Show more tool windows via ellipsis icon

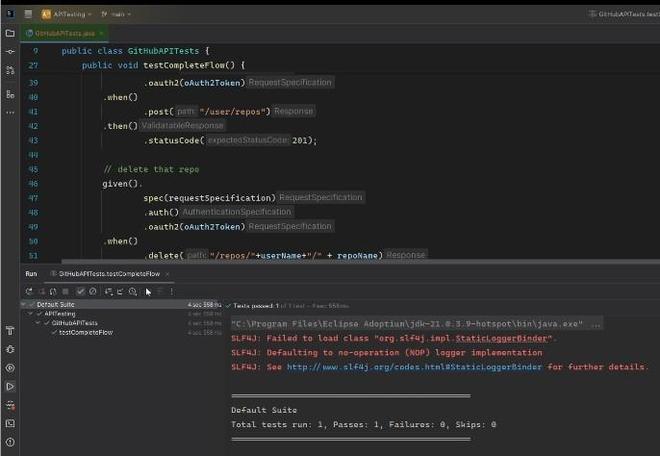pos(10,112)
